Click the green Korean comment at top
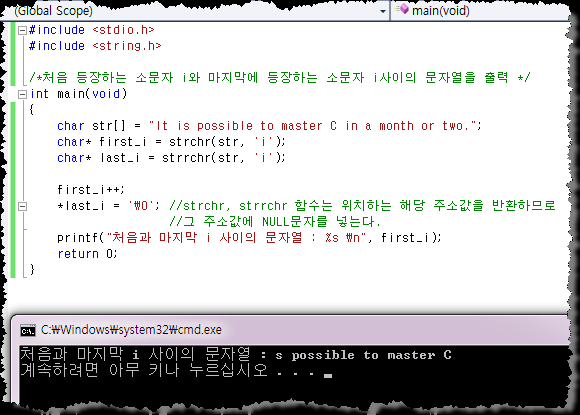 point(280,78)
